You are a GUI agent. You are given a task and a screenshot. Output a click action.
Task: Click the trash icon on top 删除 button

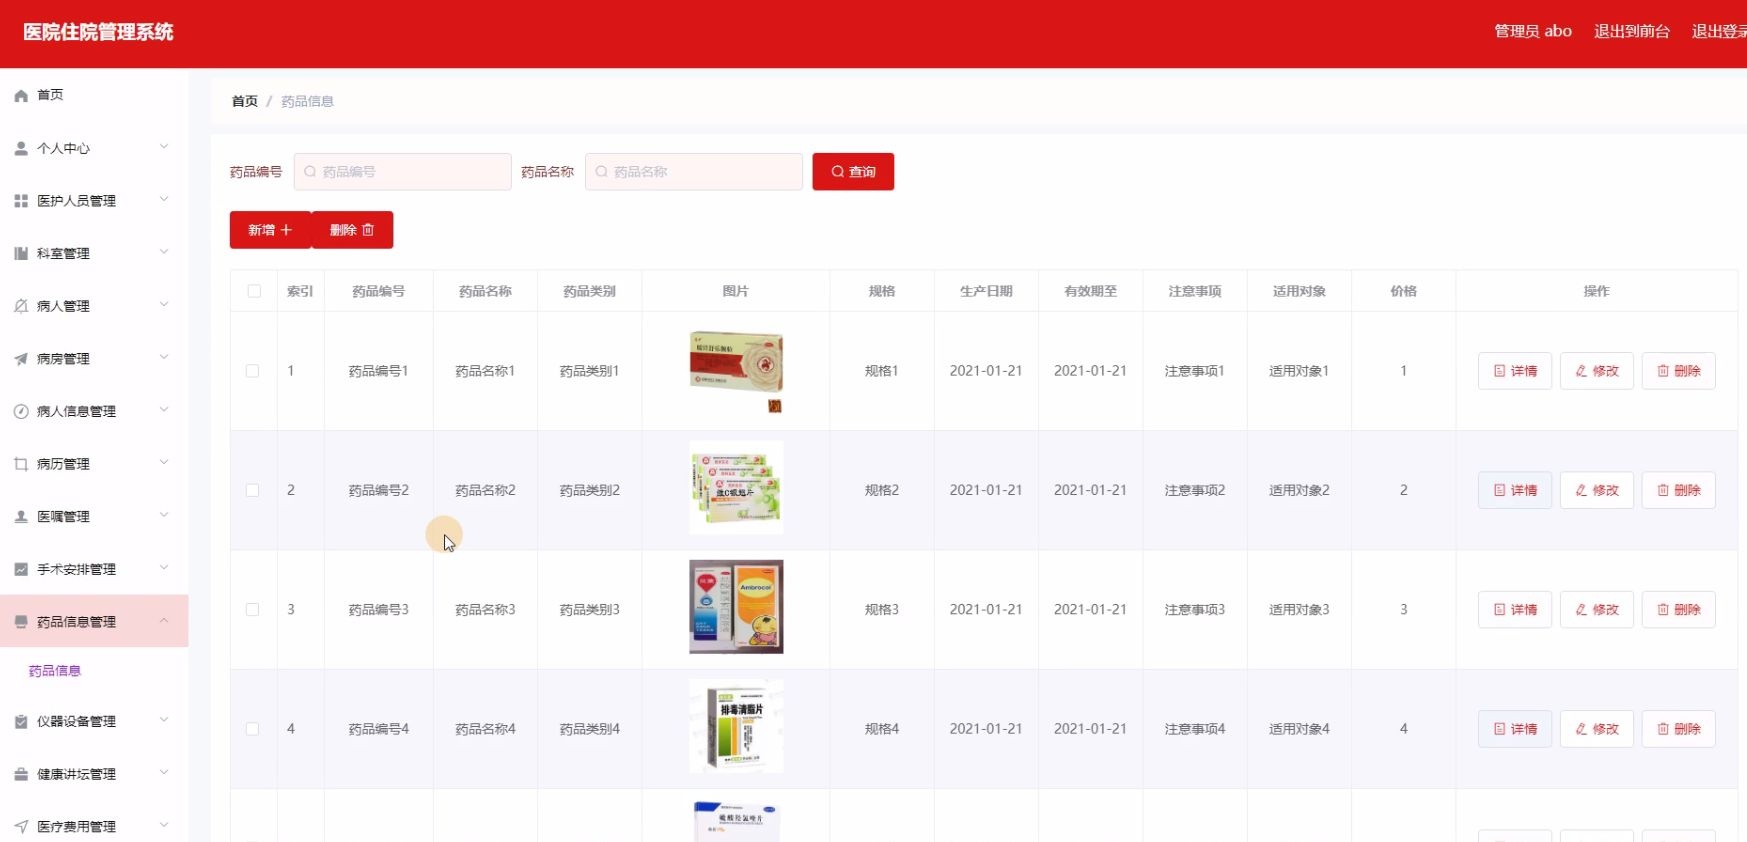[x=368, y=230]
